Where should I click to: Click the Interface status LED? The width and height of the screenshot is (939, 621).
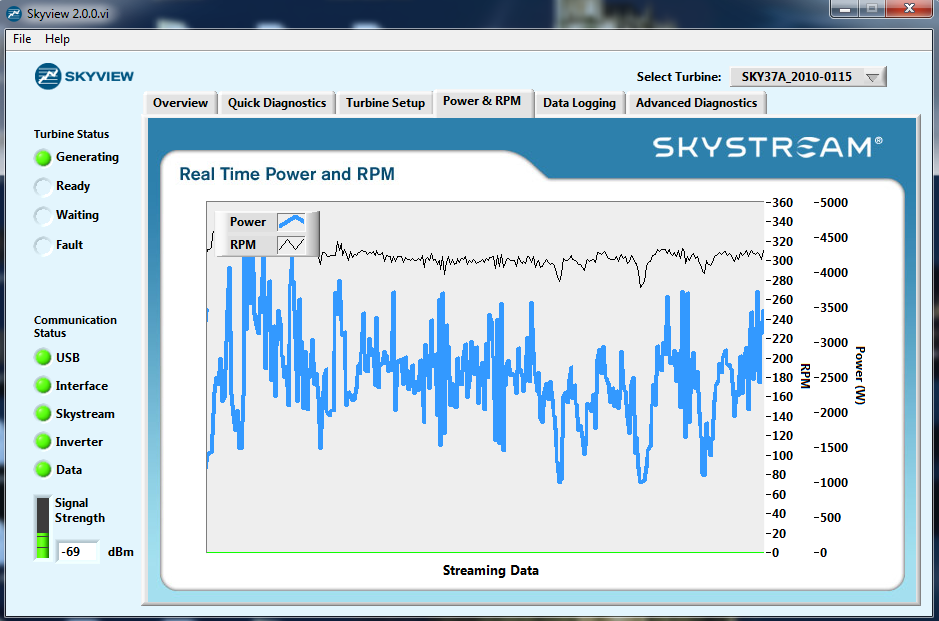point(43,386)
